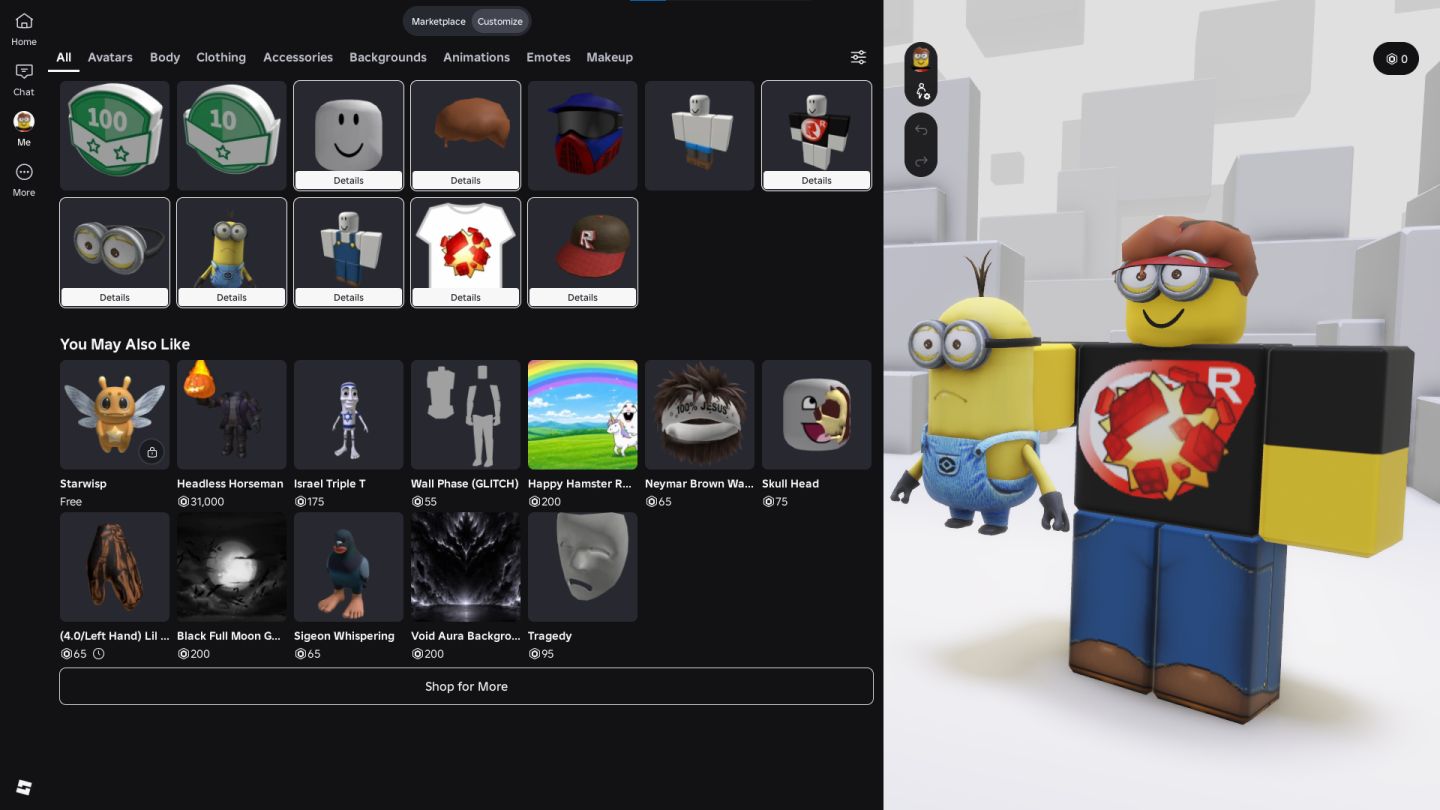Open the filter settings icon

(x=858, y=57)
